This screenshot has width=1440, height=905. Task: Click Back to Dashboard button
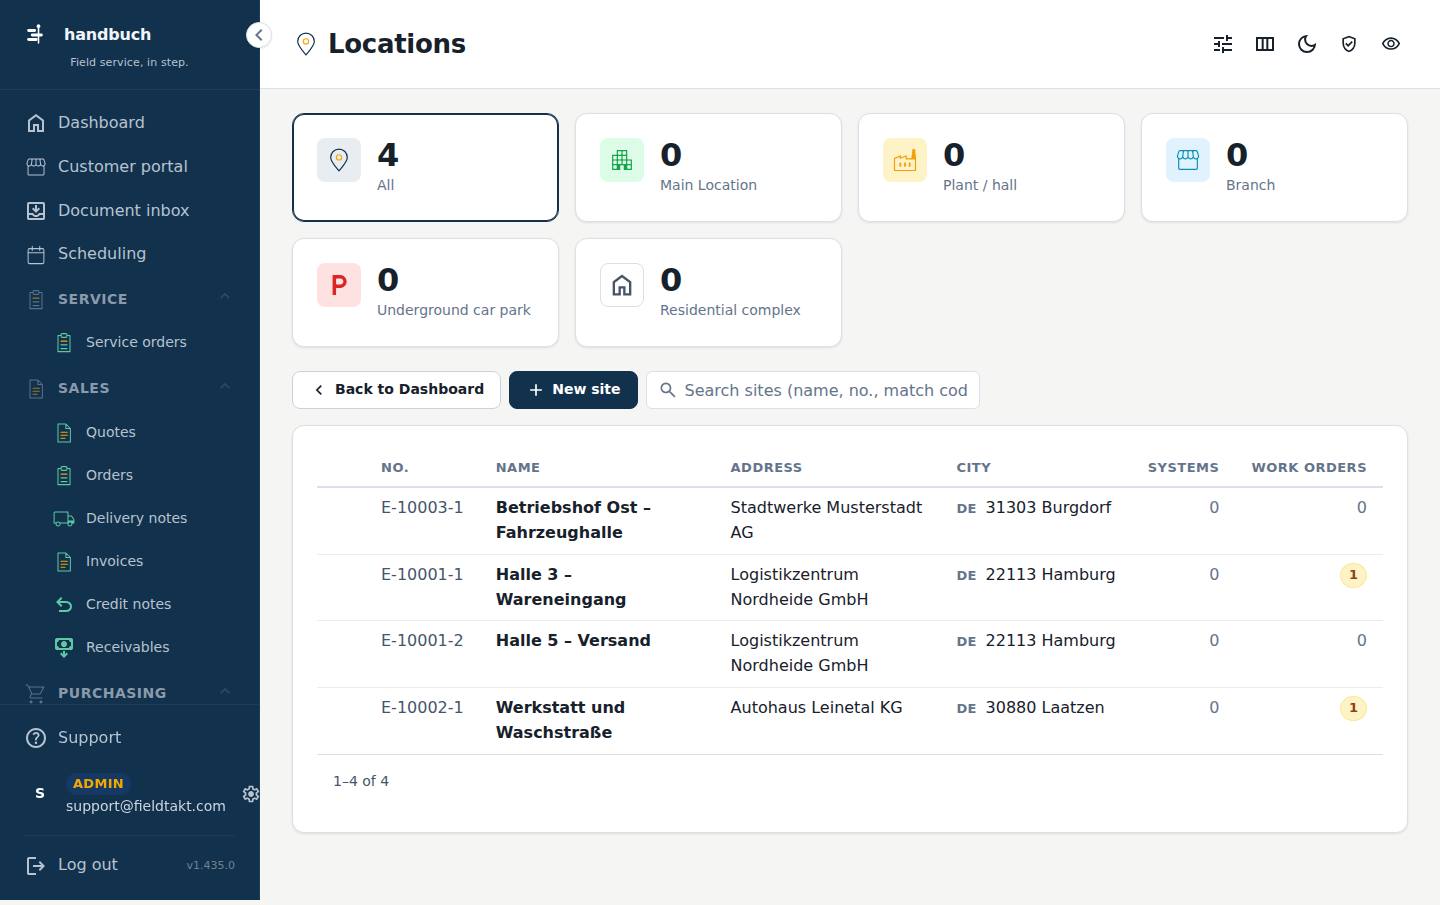point(396,390)
